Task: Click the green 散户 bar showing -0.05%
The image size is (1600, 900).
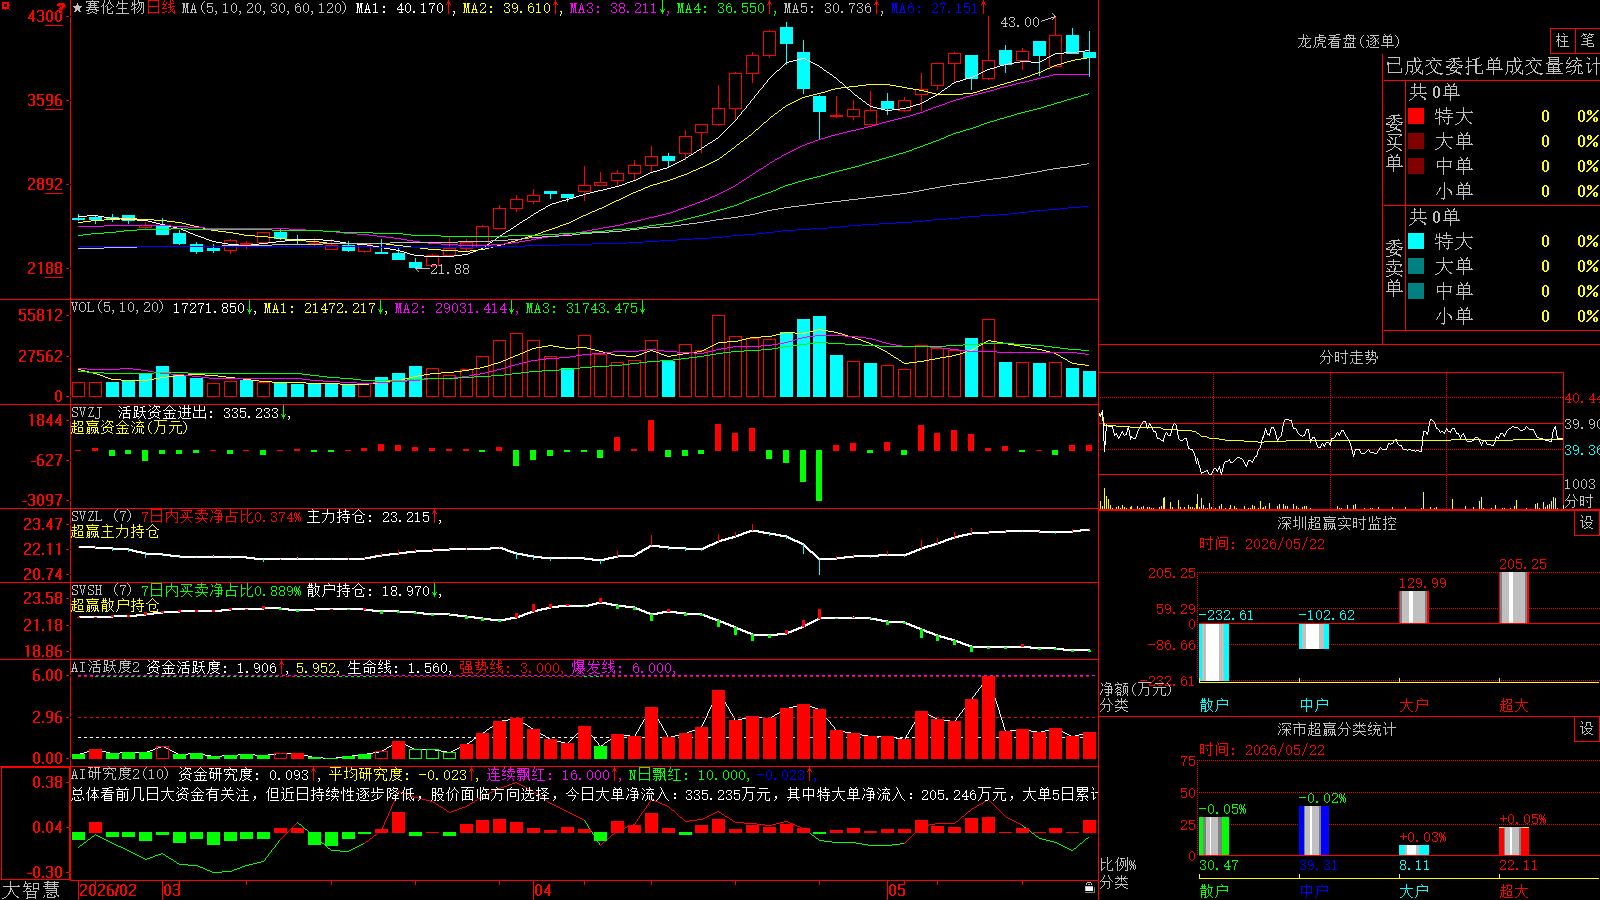Action: 1214,836
